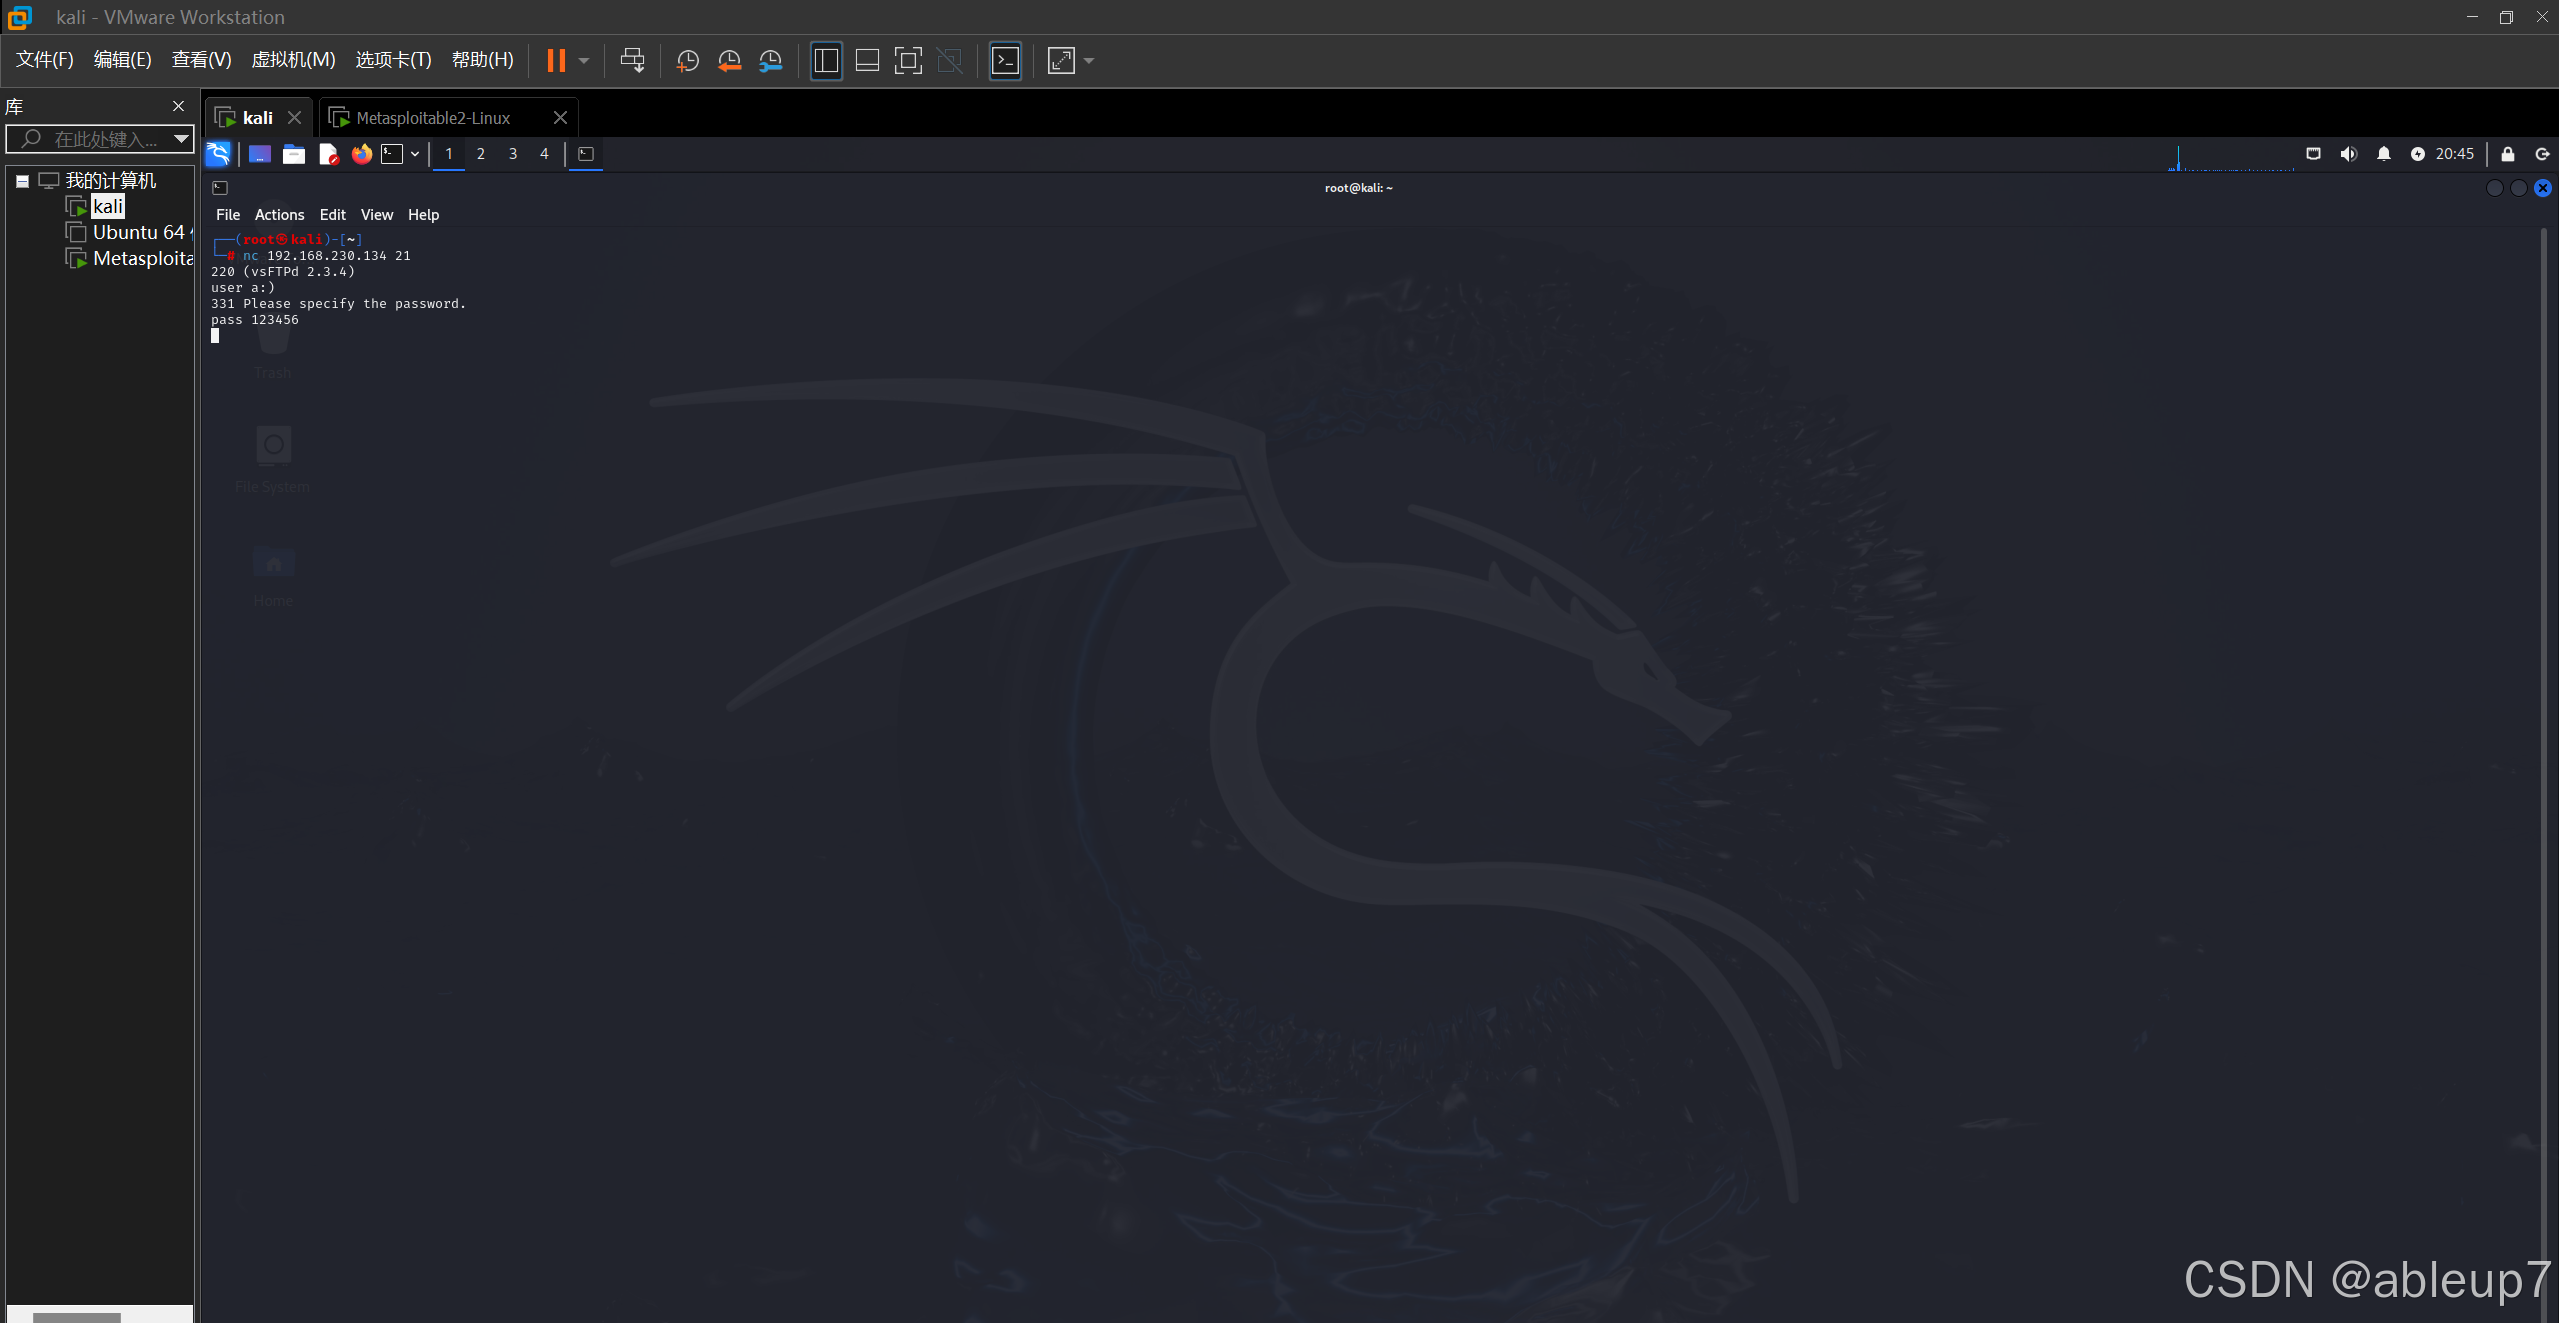Close the root@kali terminal window
This screenshot has height=1323, width=2559.
2543,188
